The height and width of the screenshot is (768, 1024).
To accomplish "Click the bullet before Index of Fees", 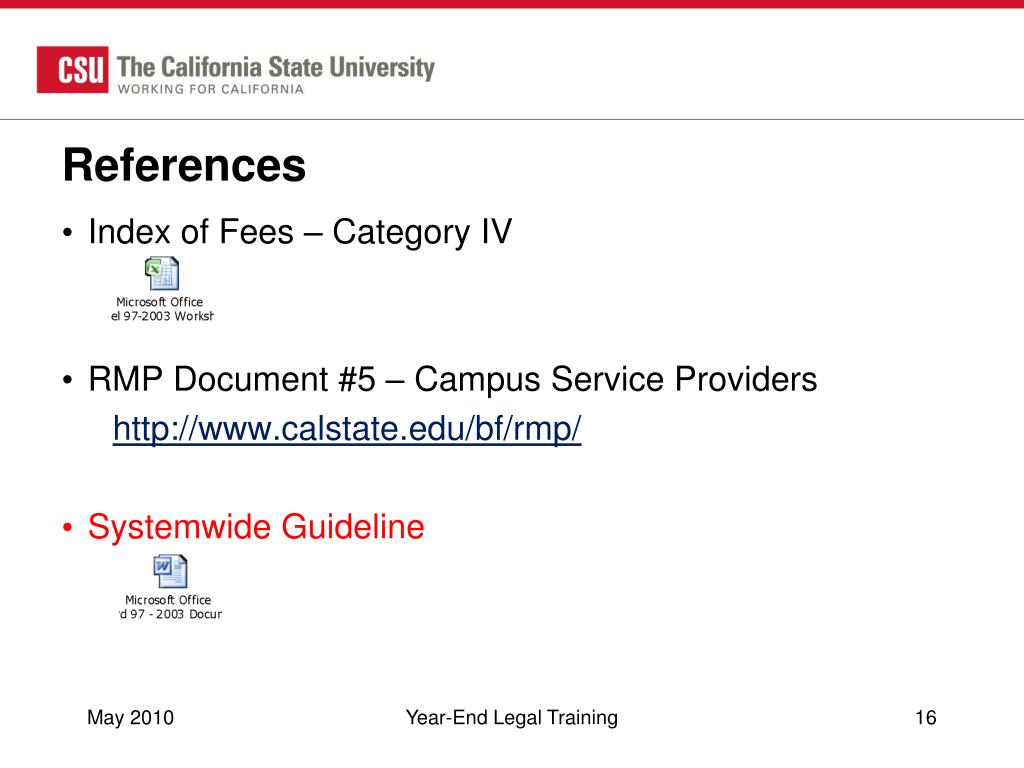I will tap(68, 233).
